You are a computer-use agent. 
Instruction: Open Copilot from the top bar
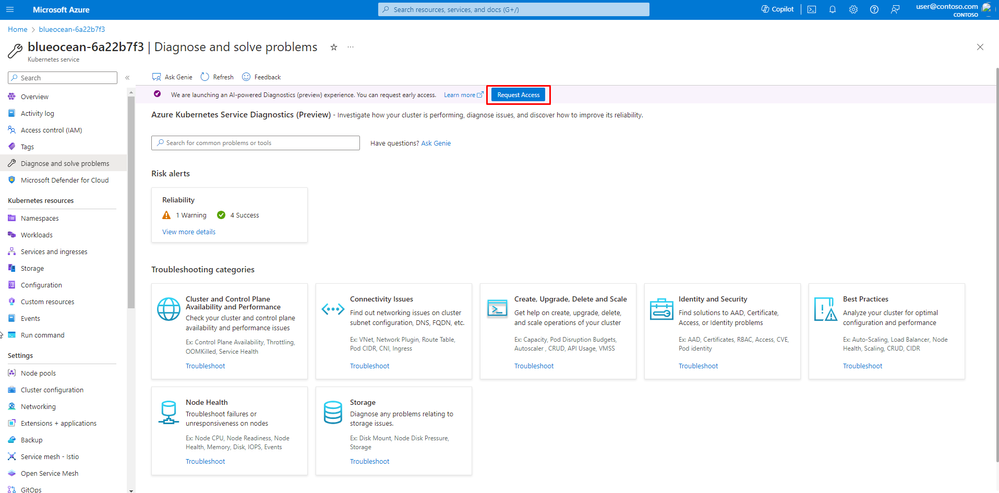(777, 10)
